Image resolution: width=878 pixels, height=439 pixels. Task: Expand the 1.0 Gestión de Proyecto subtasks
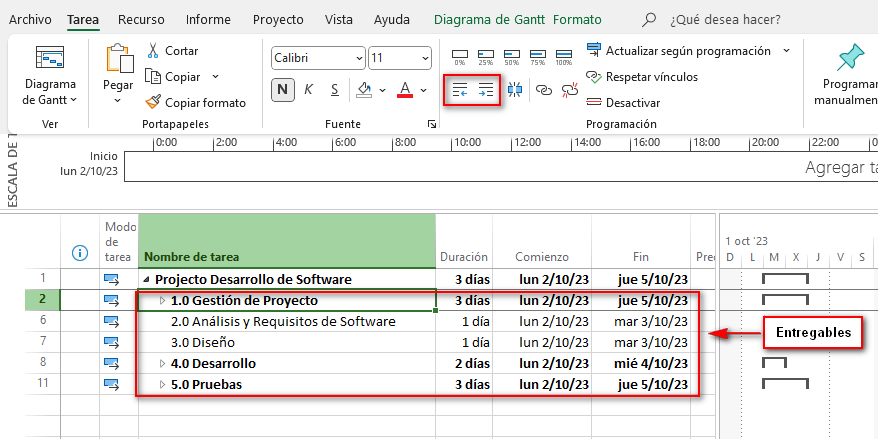pyautogui.click(x=163, y=300)
